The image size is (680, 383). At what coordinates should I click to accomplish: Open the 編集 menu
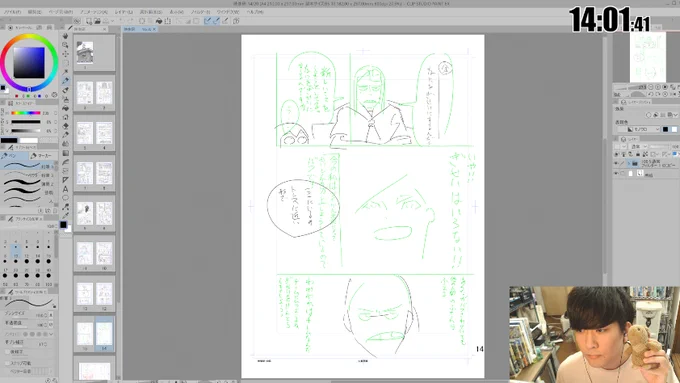coord(34,12)
